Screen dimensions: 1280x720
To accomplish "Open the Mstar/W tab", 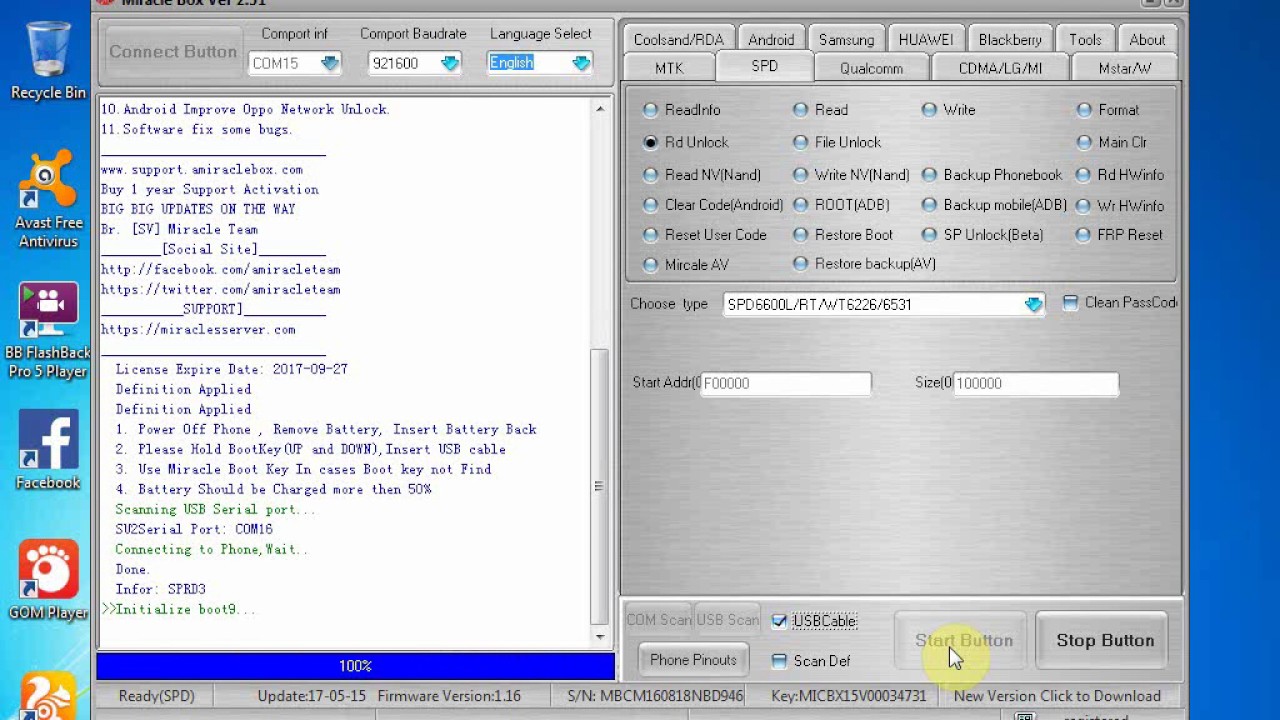I will tap(1124, 68).
